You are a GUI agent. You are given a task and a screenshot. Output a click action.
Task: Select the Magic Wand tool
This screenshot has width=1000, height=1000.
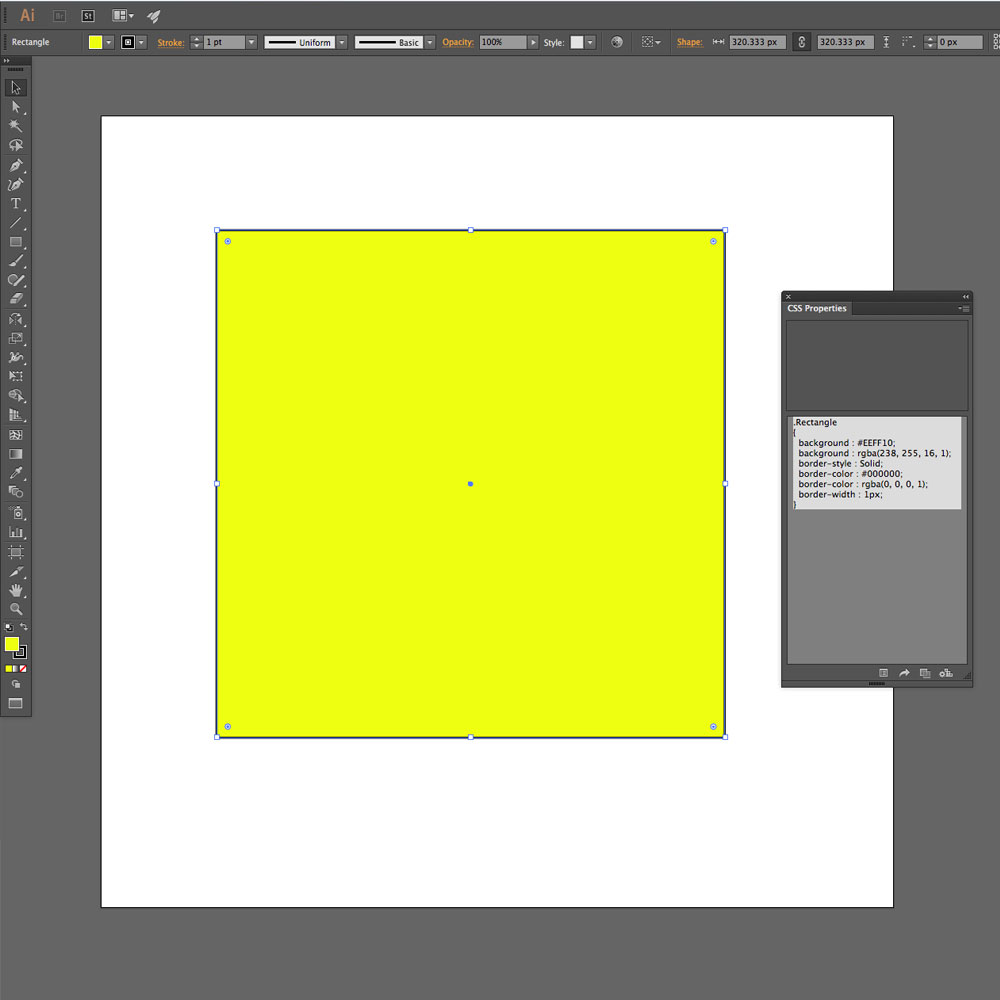tap(16, 126)
